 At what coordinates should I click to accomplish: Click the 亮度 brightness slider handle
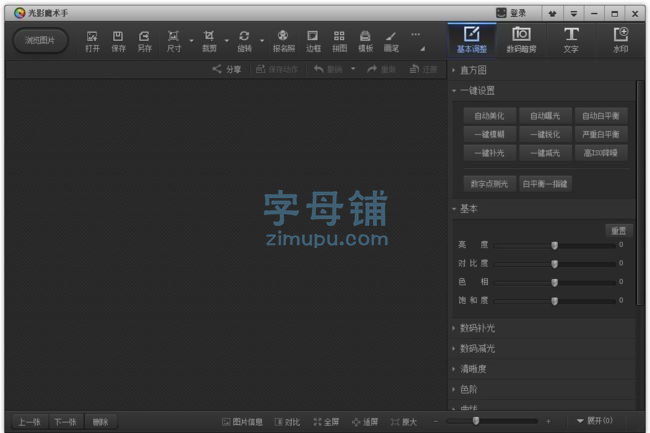click(x=554, y=245)
